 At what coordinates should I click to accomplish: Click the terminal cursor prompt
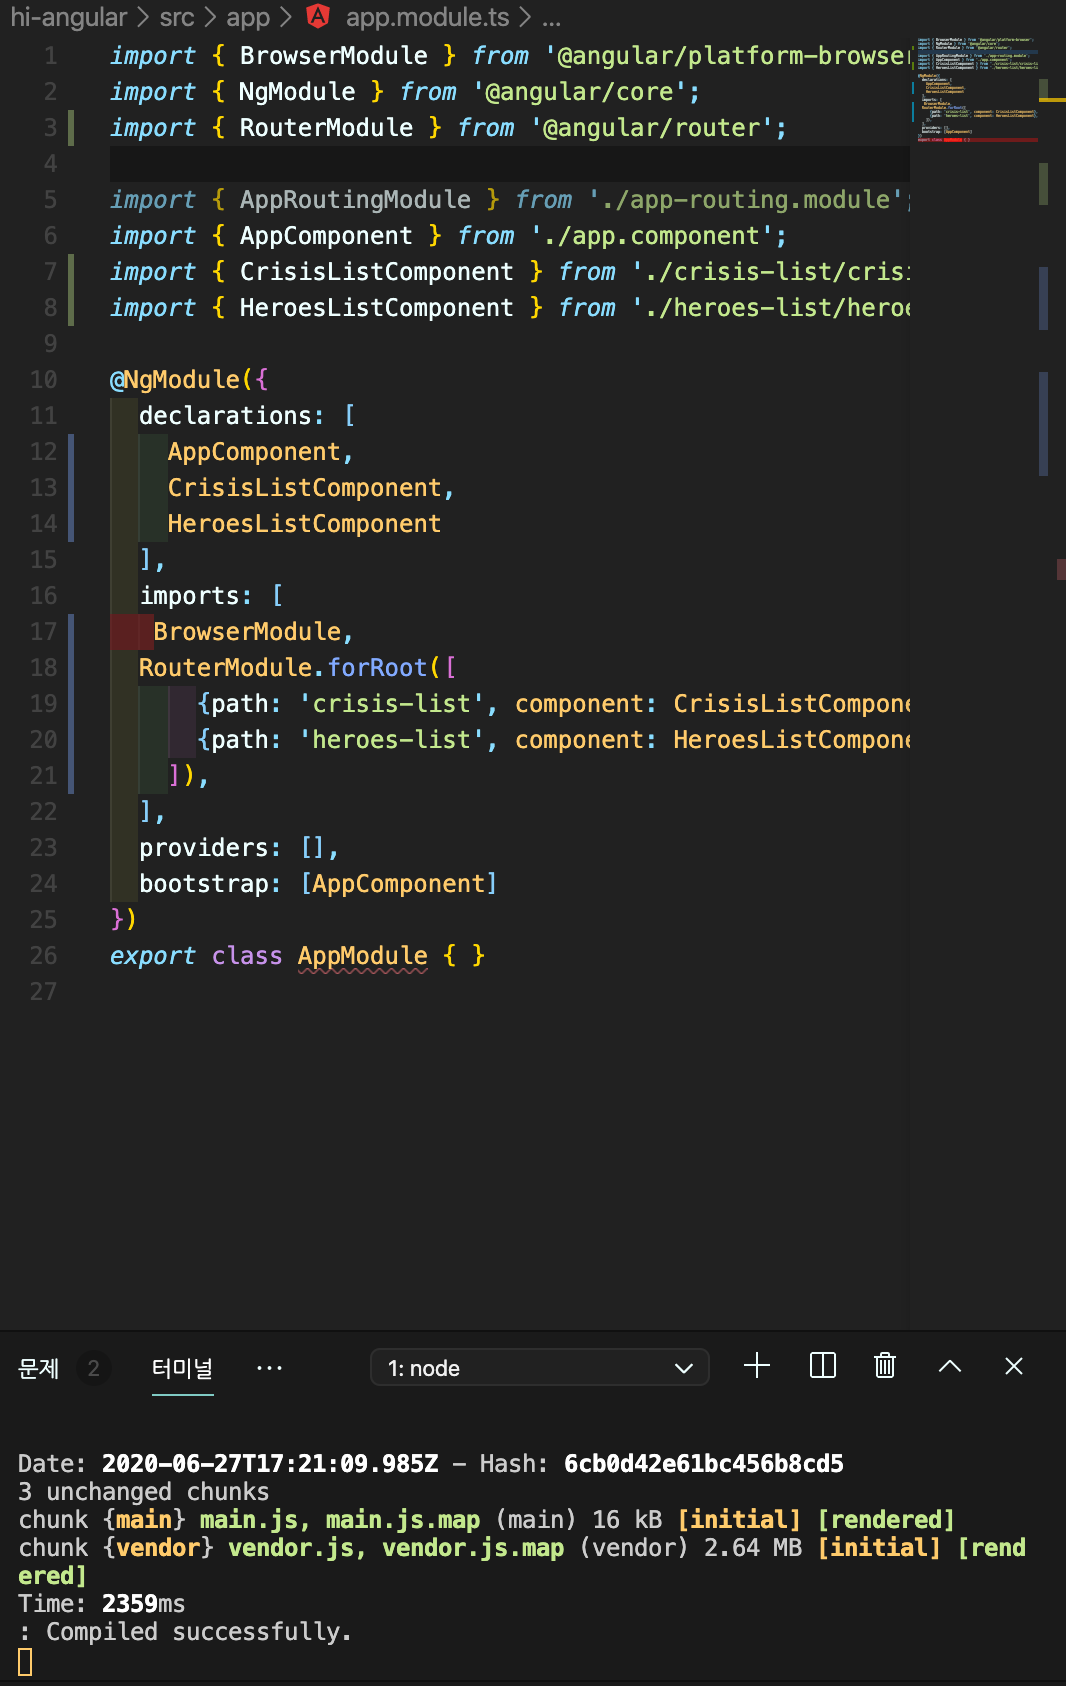25,1661
